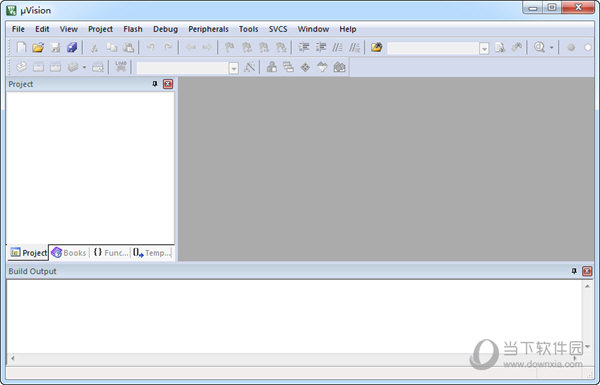The width and height of the screenshot is (600, 385).
Task: Save the current file with the floppy icon
Action: pos(55,47)
